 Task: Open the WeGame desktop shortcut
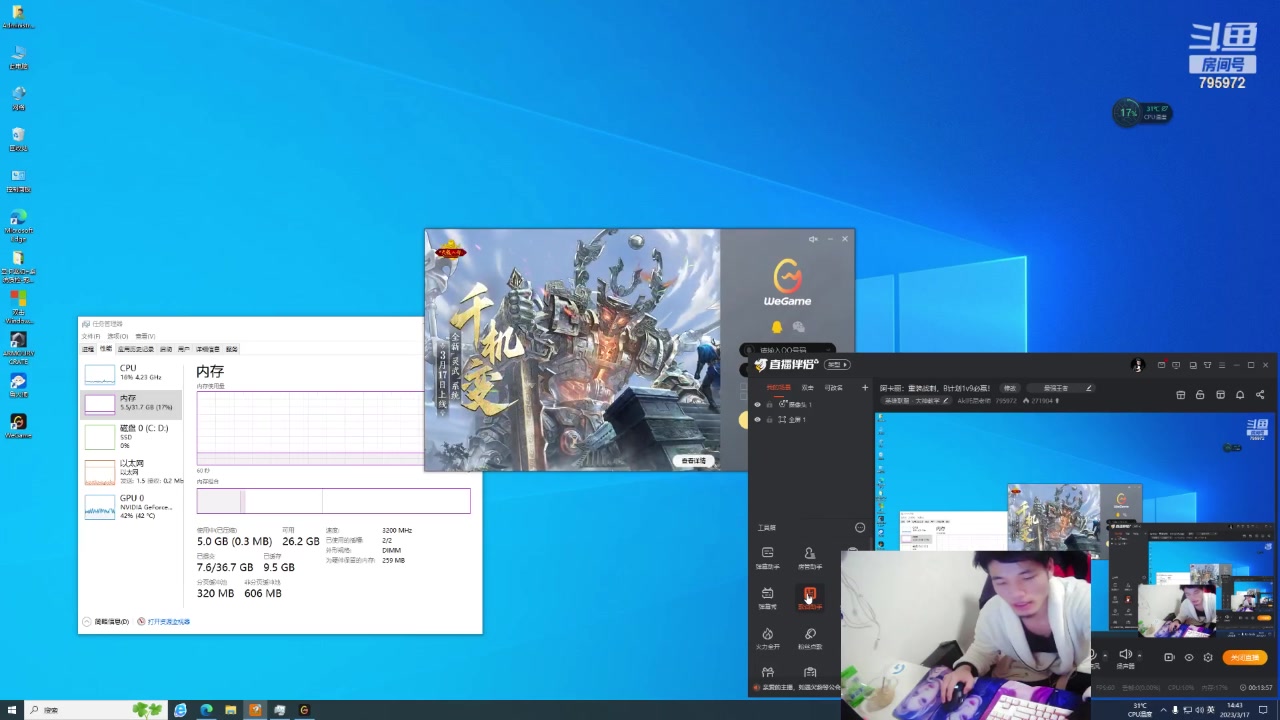18,427
